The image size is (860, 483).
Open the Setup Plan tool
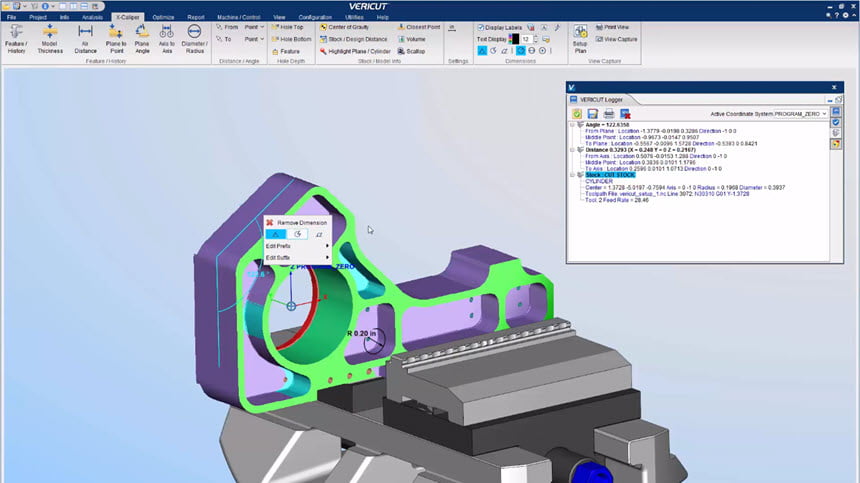tap(580, 39)
